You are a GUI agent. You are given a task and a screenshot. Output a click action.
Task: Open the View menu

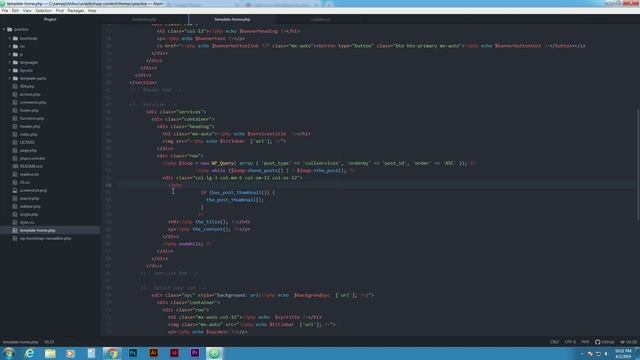[27, 11]
